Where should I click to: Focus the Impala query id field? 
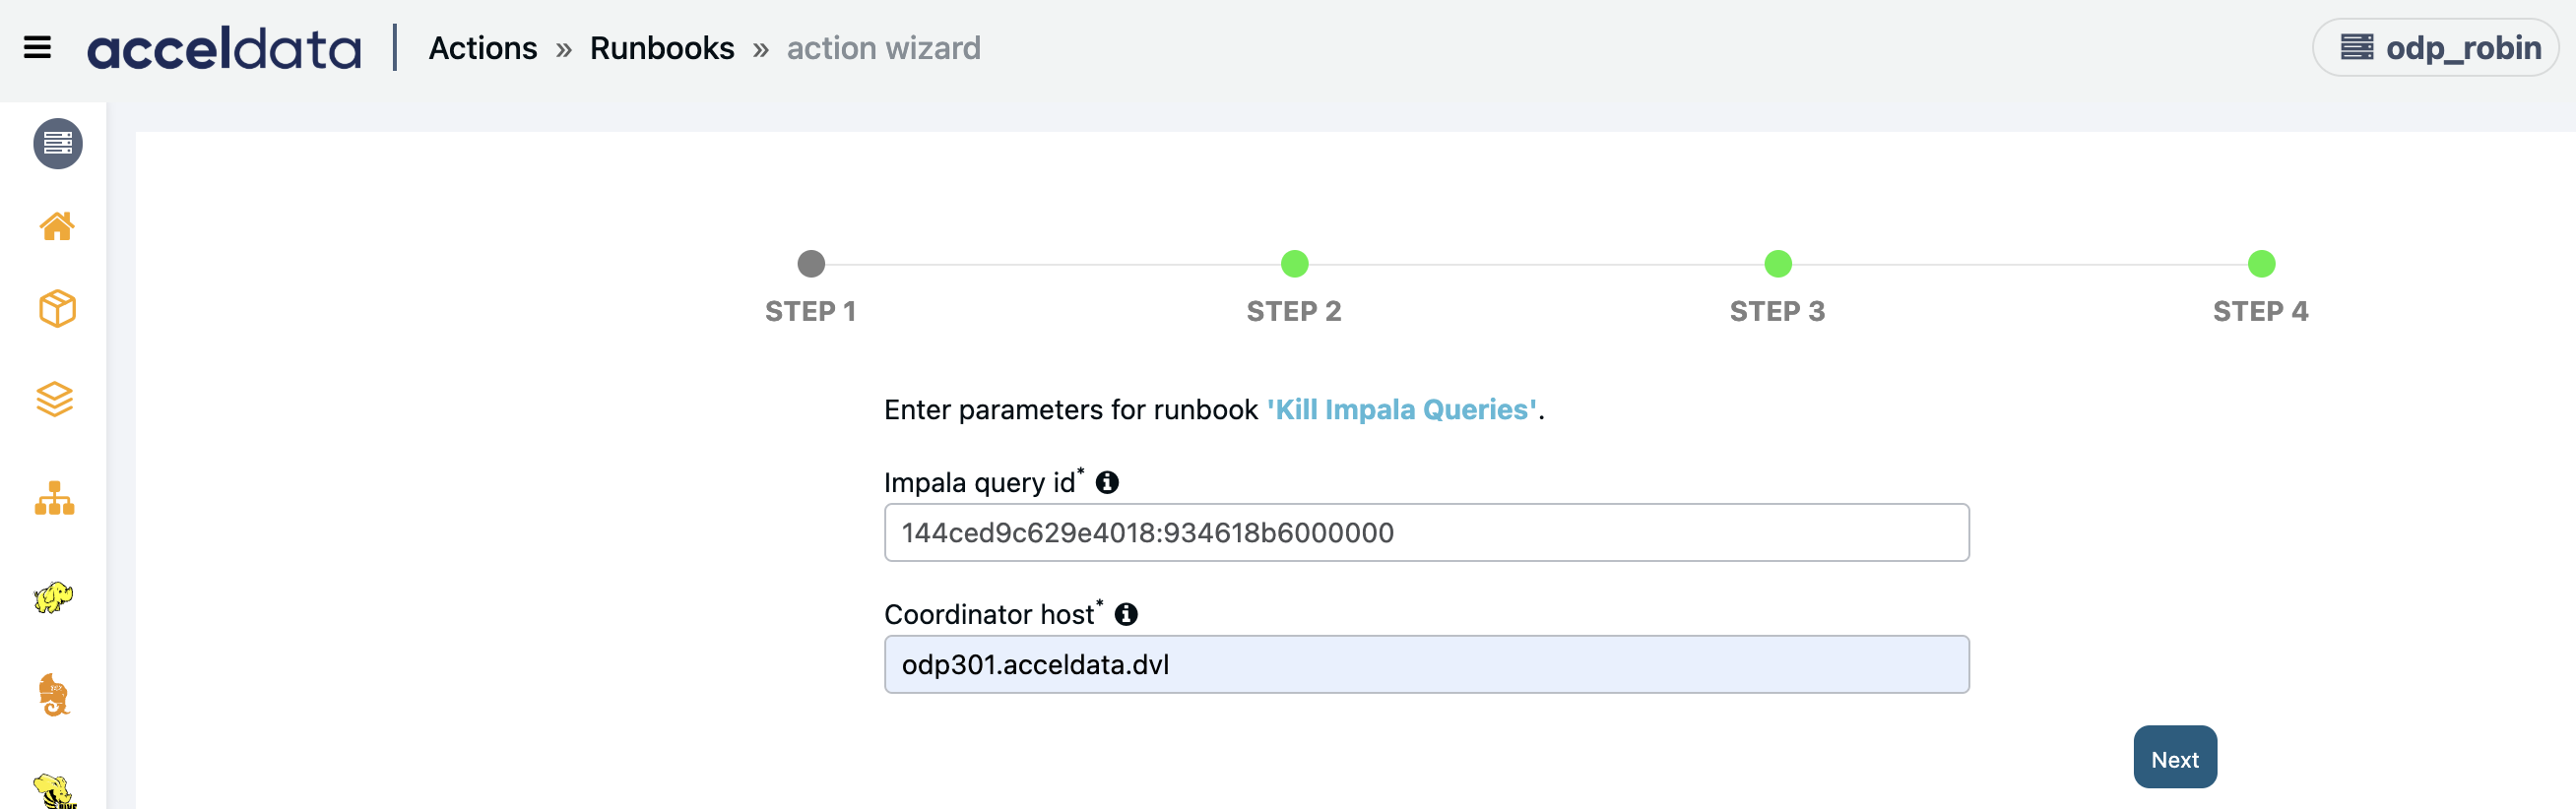click(1426, 532)
